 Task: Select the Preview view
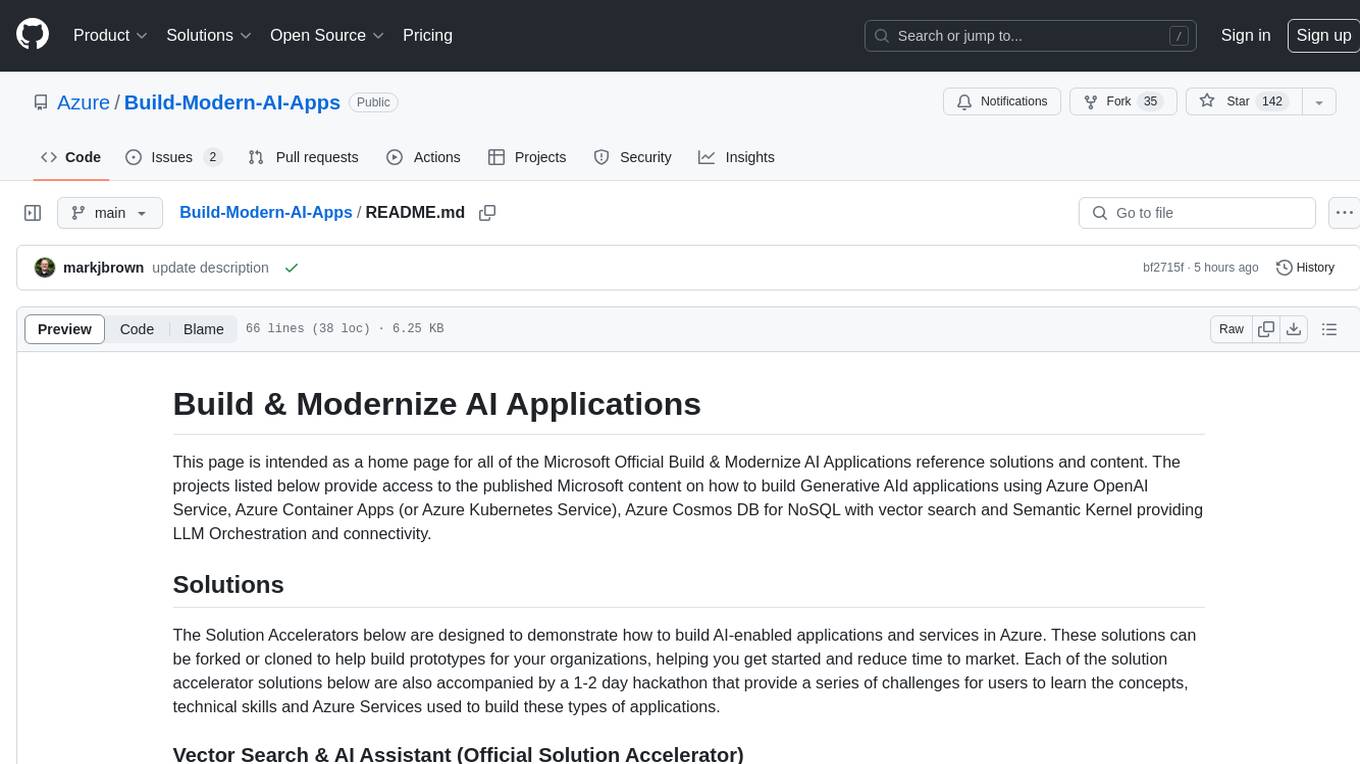pos(65,329)
